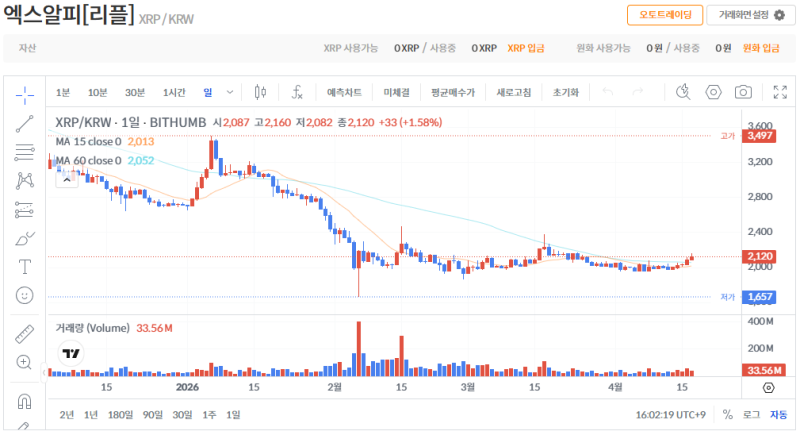Click the XRP/KRW · 1일 · BITHUMB title
The image size is (800, 435).
click(x=131, y=122)
